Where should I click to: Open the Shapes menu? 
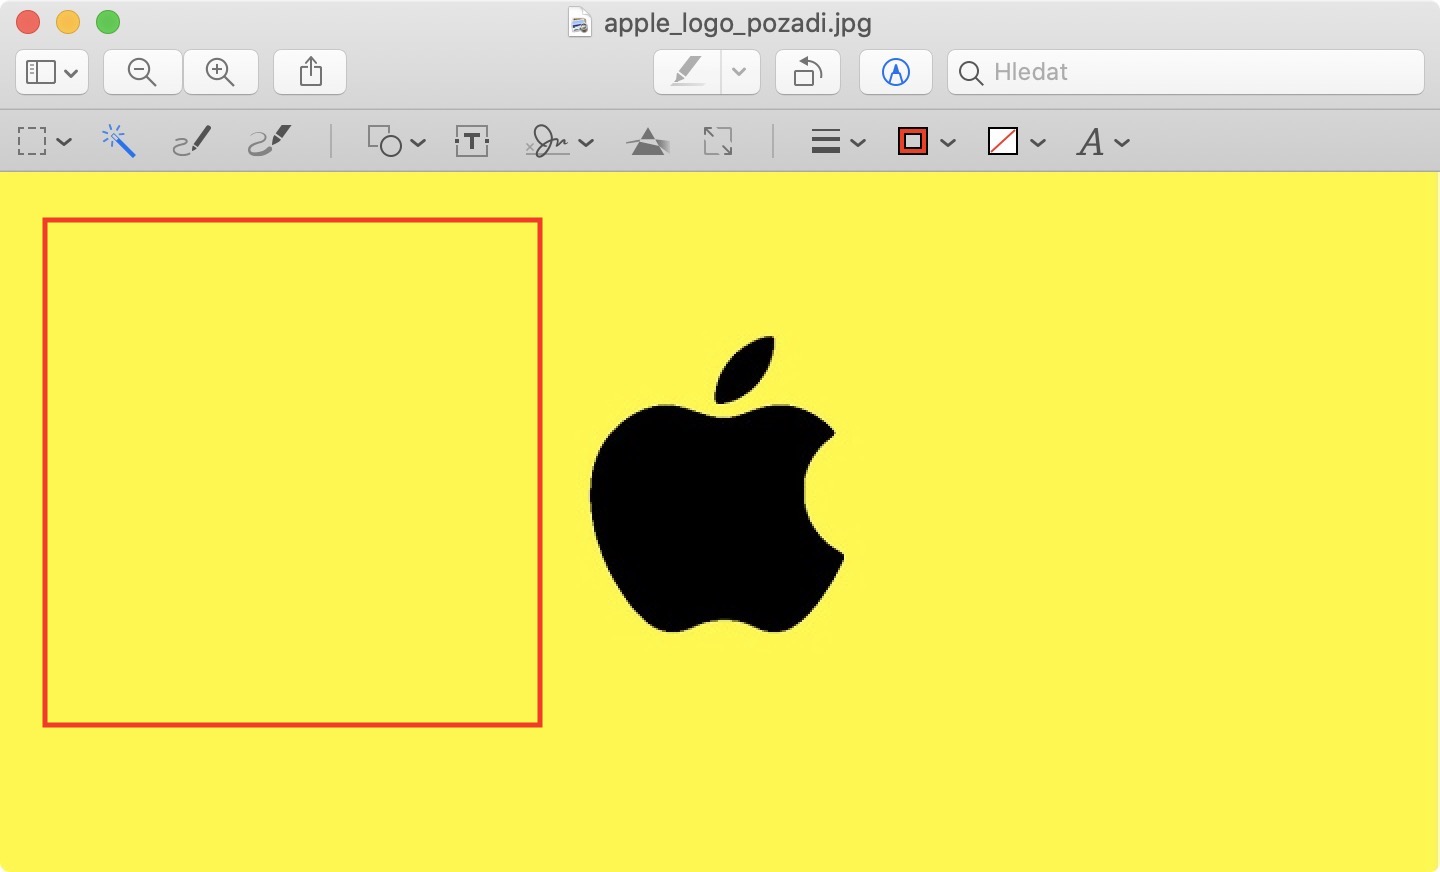coord(396,142)
